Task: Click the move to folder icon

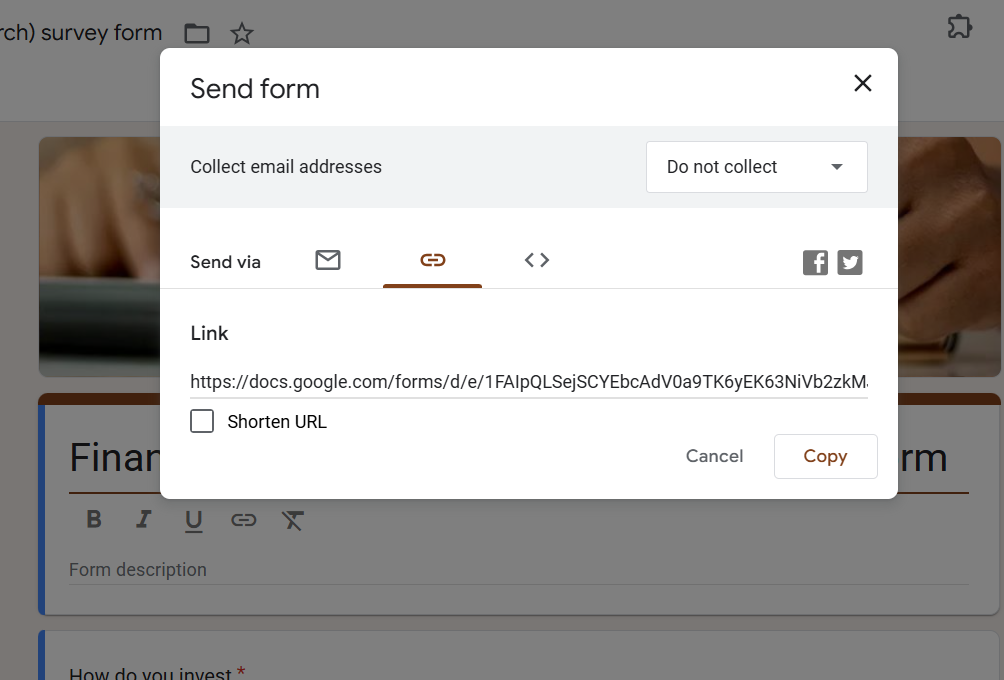Action: point(197,34)
